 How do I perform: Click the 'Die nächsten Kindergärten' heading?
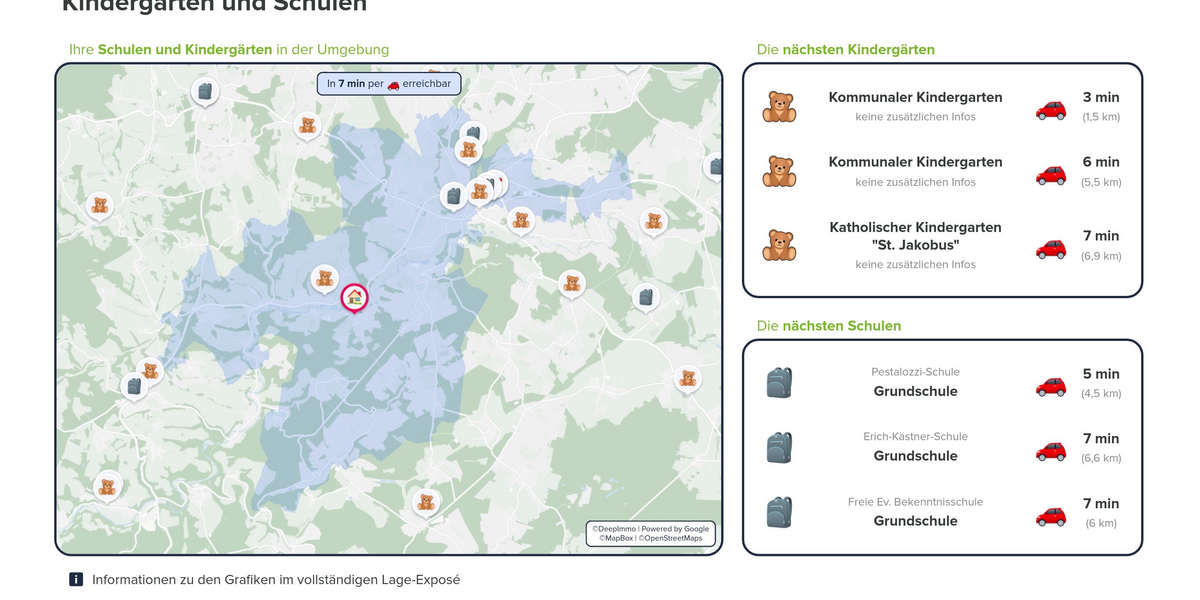(x=846, y=49)
